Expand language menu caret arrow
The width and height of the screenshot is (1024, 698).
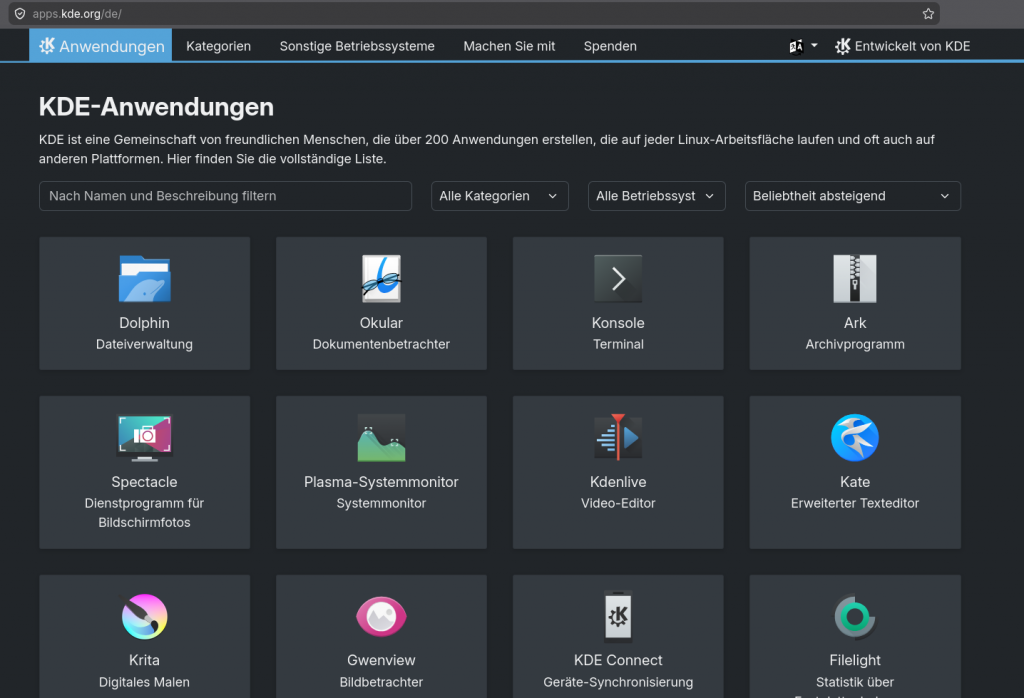click(814, 46)
